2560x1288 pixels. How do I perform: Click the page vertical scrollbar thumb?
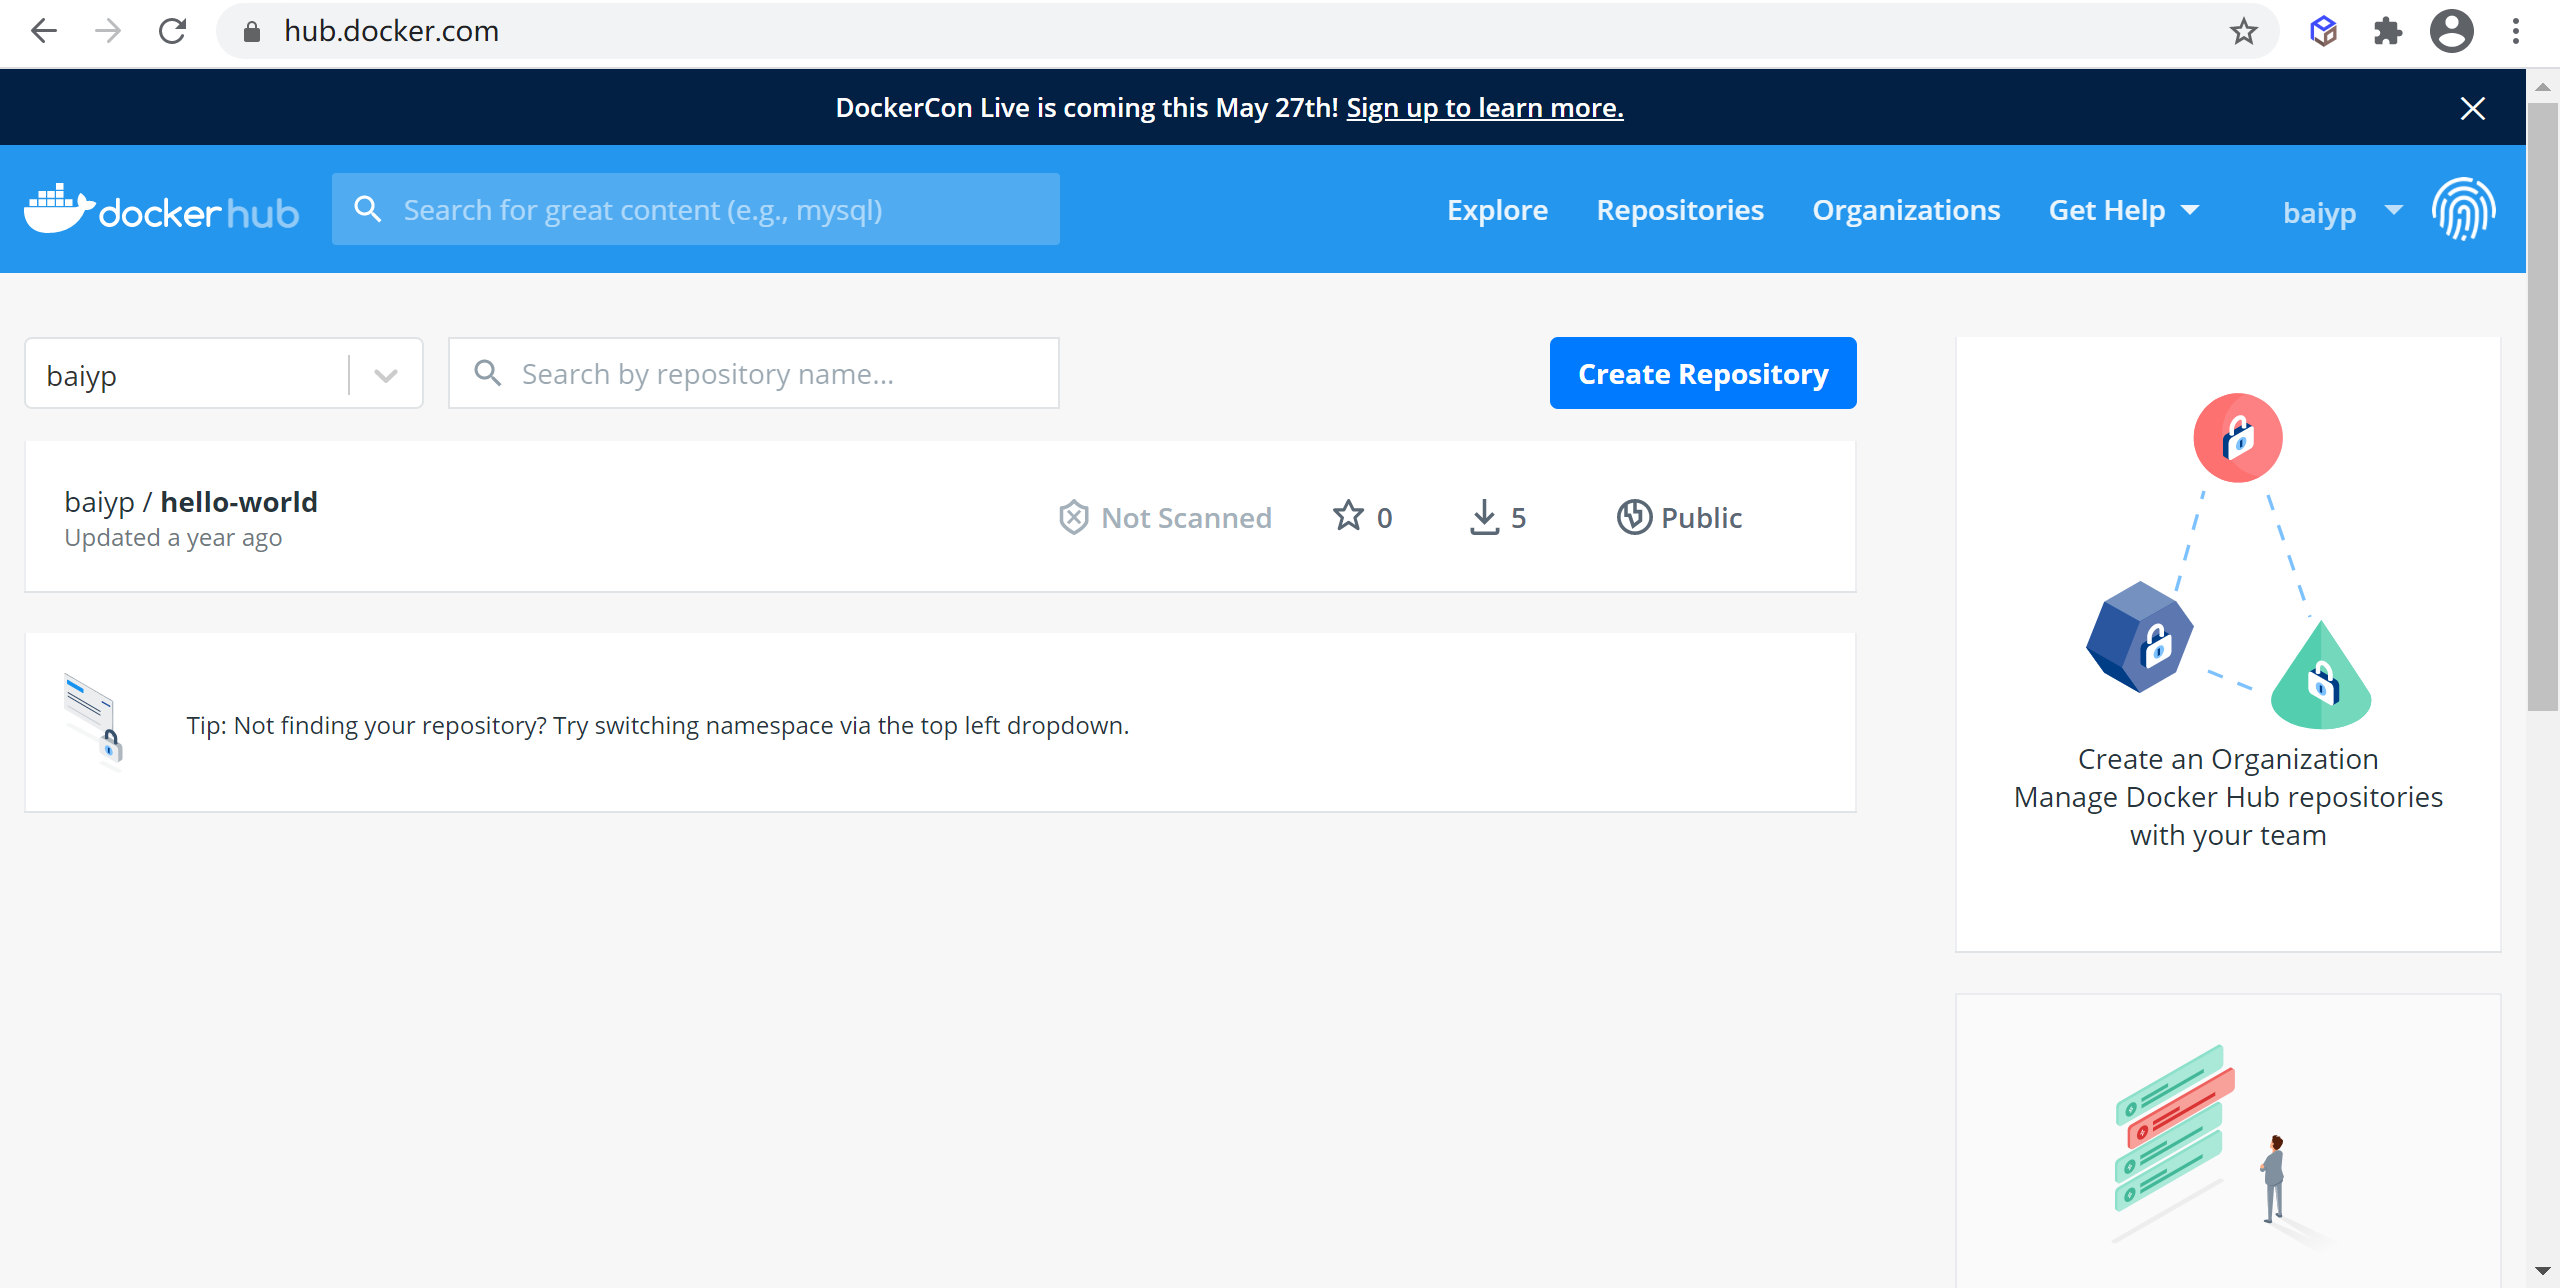point(2542,405)
